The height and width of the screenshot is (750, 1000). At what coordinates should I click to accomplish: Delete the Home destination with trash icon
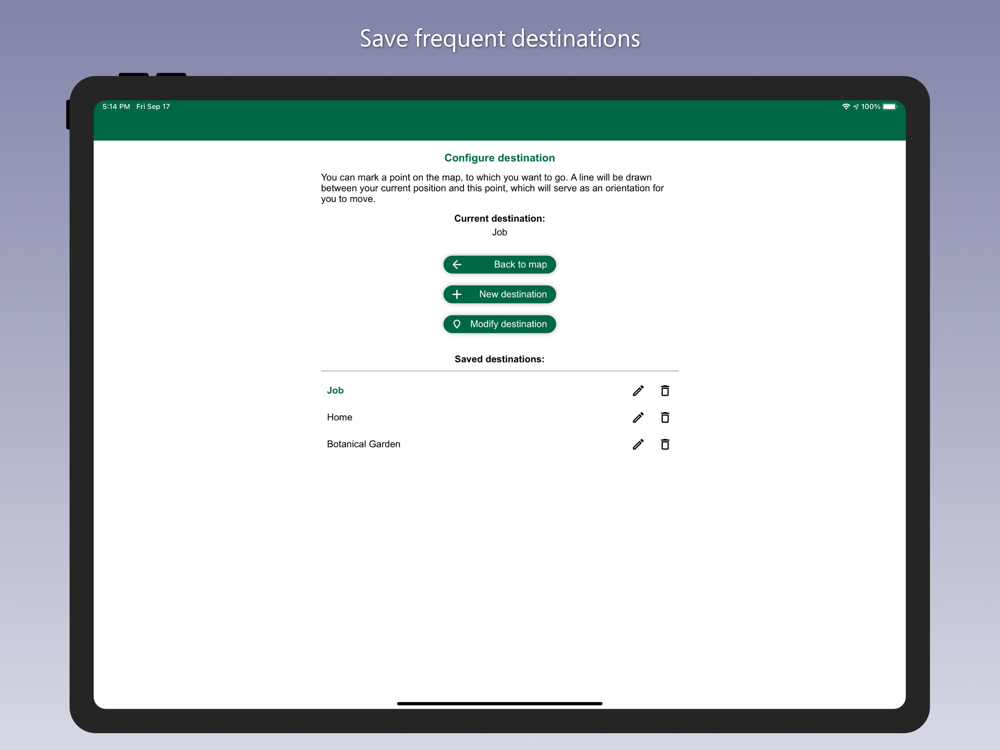(x=665, y=418)
